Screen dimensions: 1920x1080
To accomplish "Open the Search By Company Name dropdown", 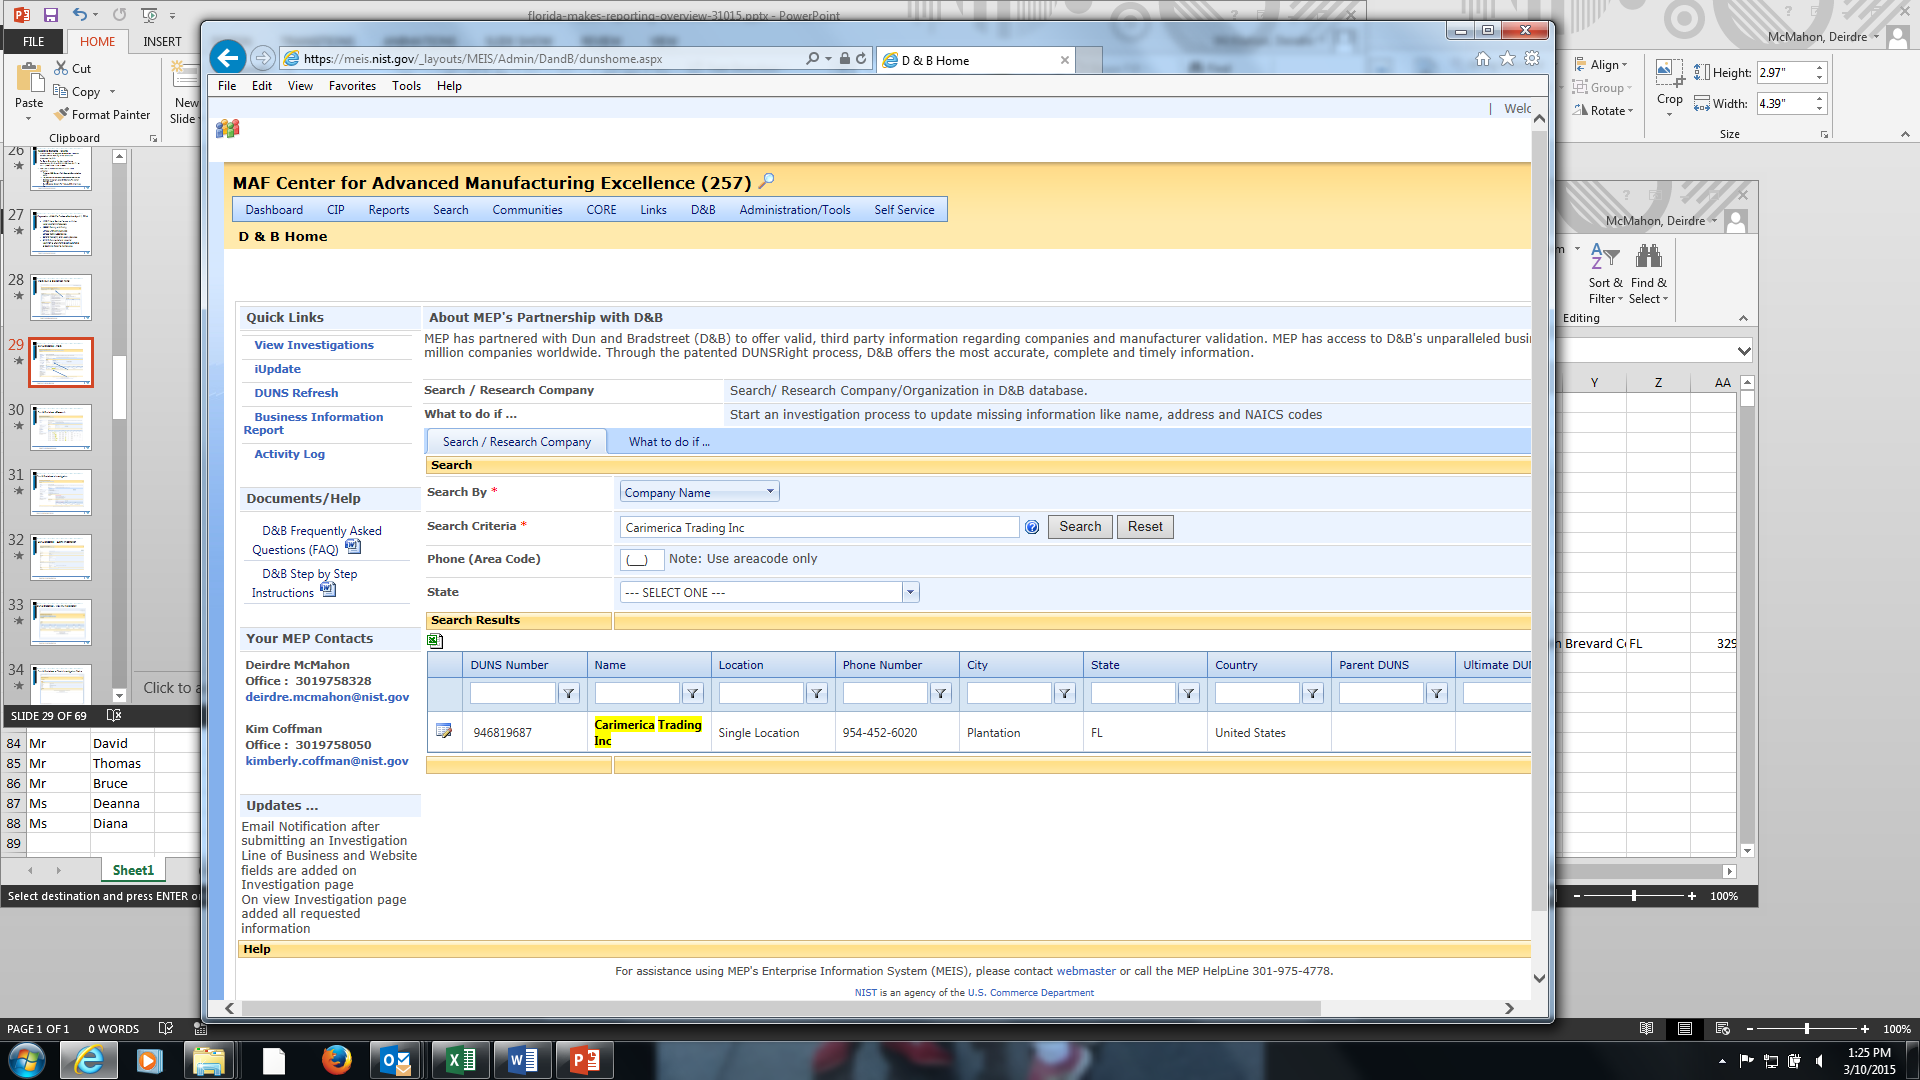I will tap(699, 492).
